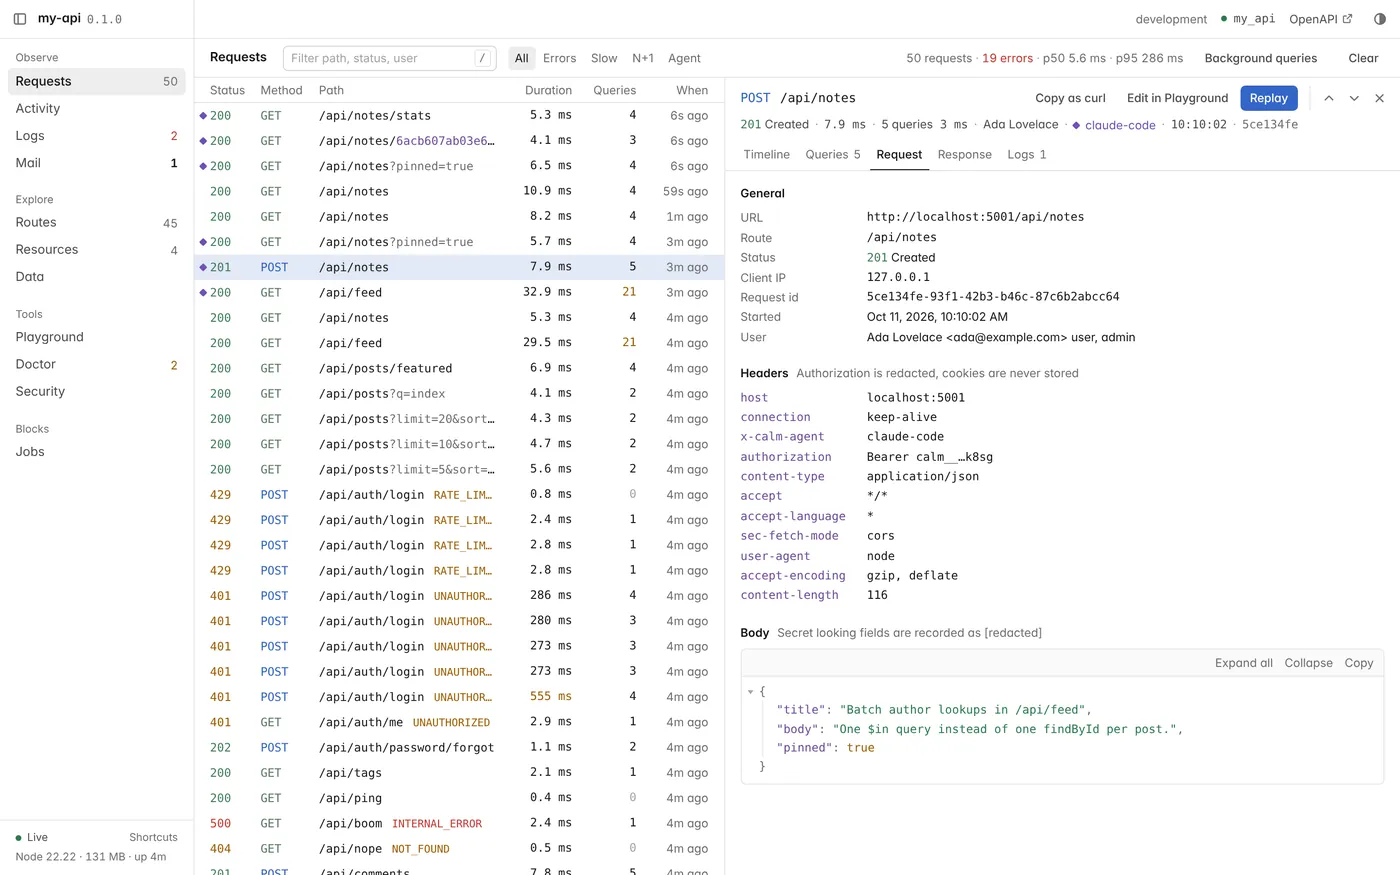Select the GET /api/notes/stats row

point(459,115)
